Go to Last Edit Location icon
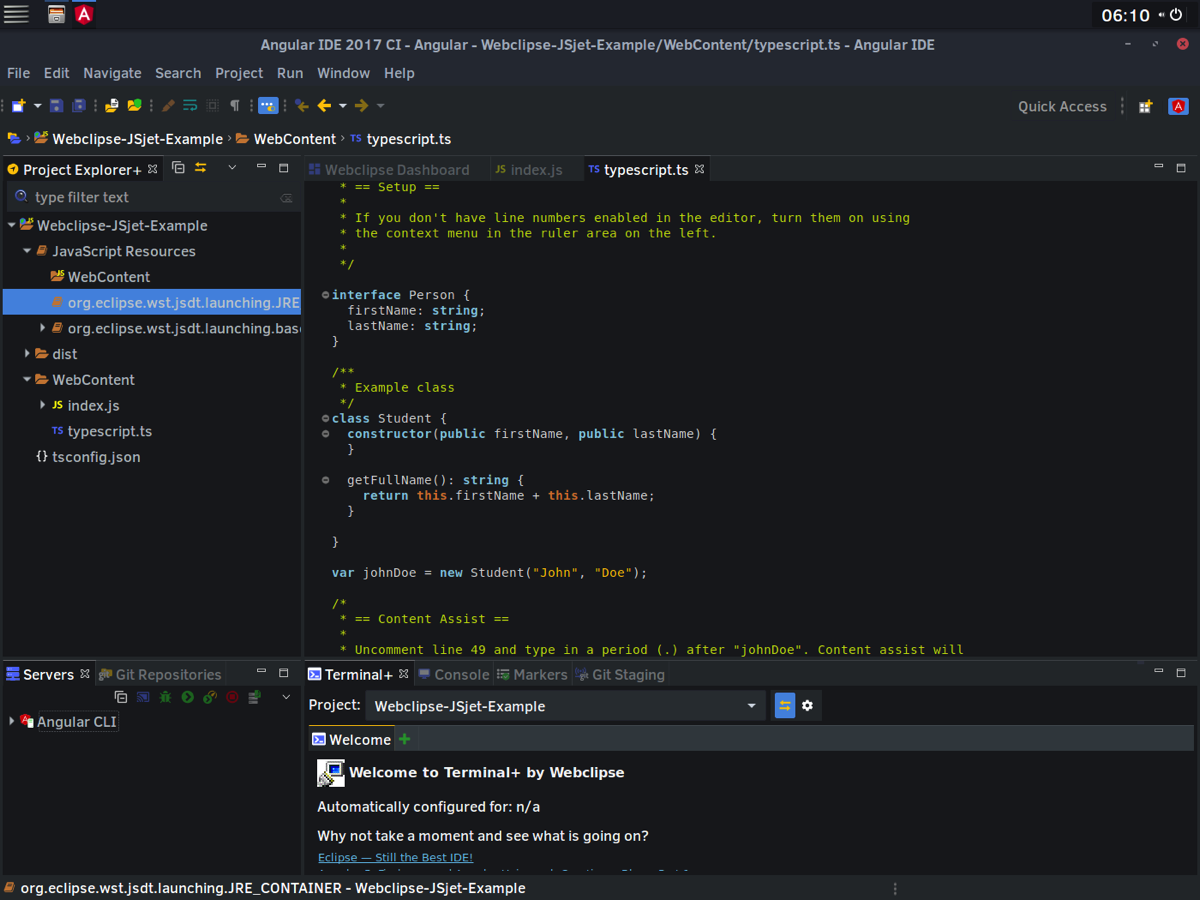 click(302, 105)
